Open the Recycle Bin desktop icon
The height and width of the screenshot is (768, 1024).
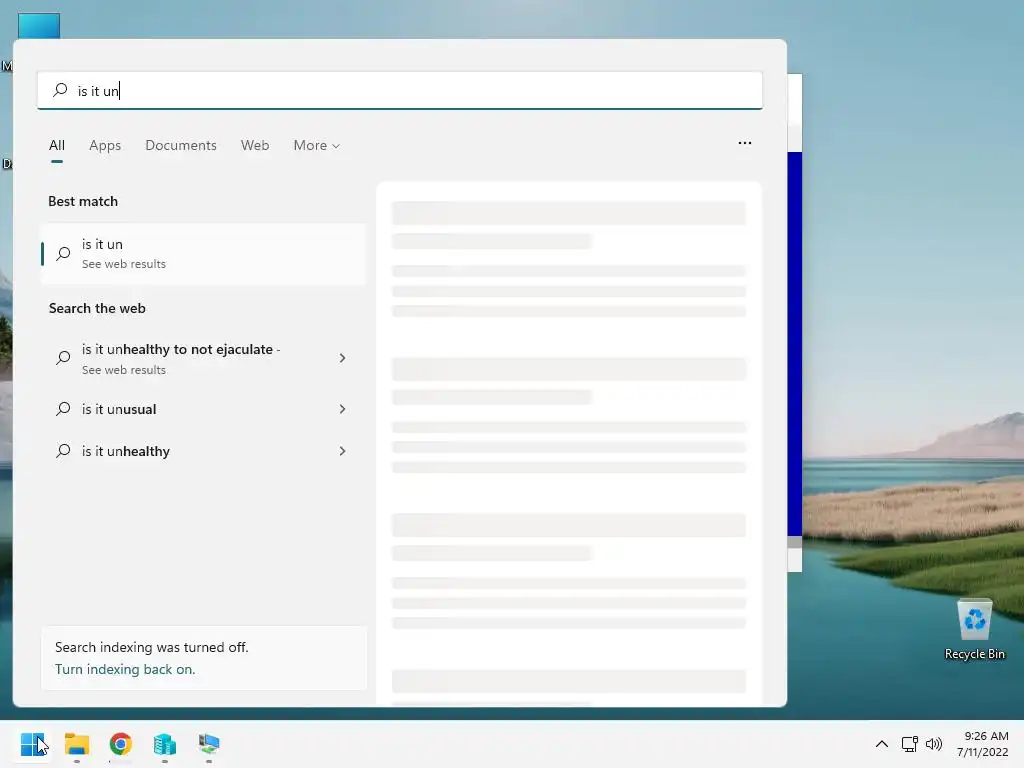pyautogui.click(x=974, y=630)
